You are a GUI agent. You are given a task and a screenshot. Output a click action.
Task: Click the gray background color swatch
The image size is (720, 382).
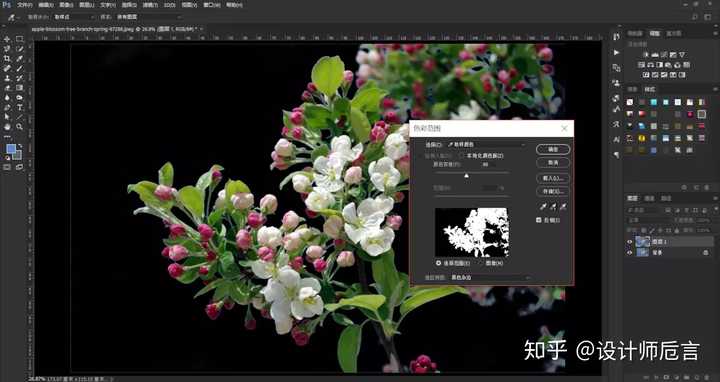[17, 155]
